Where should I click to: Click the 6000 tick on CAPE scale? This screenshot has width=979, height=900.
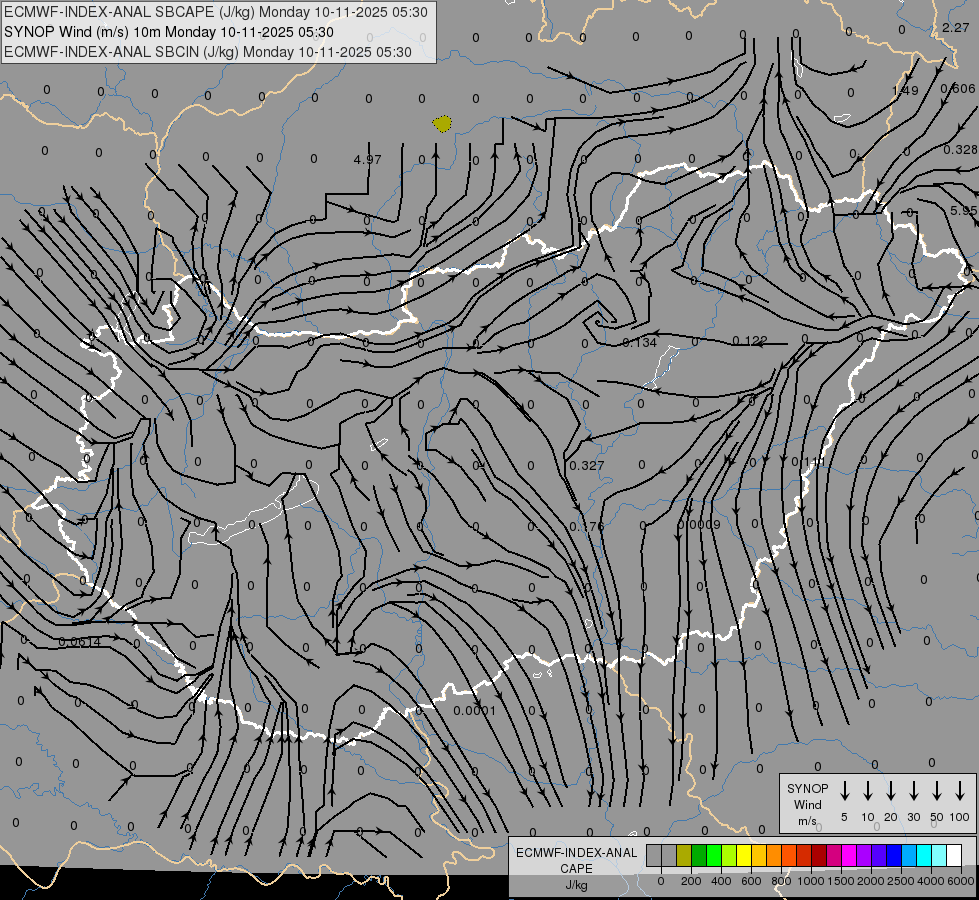click(961, 881)
